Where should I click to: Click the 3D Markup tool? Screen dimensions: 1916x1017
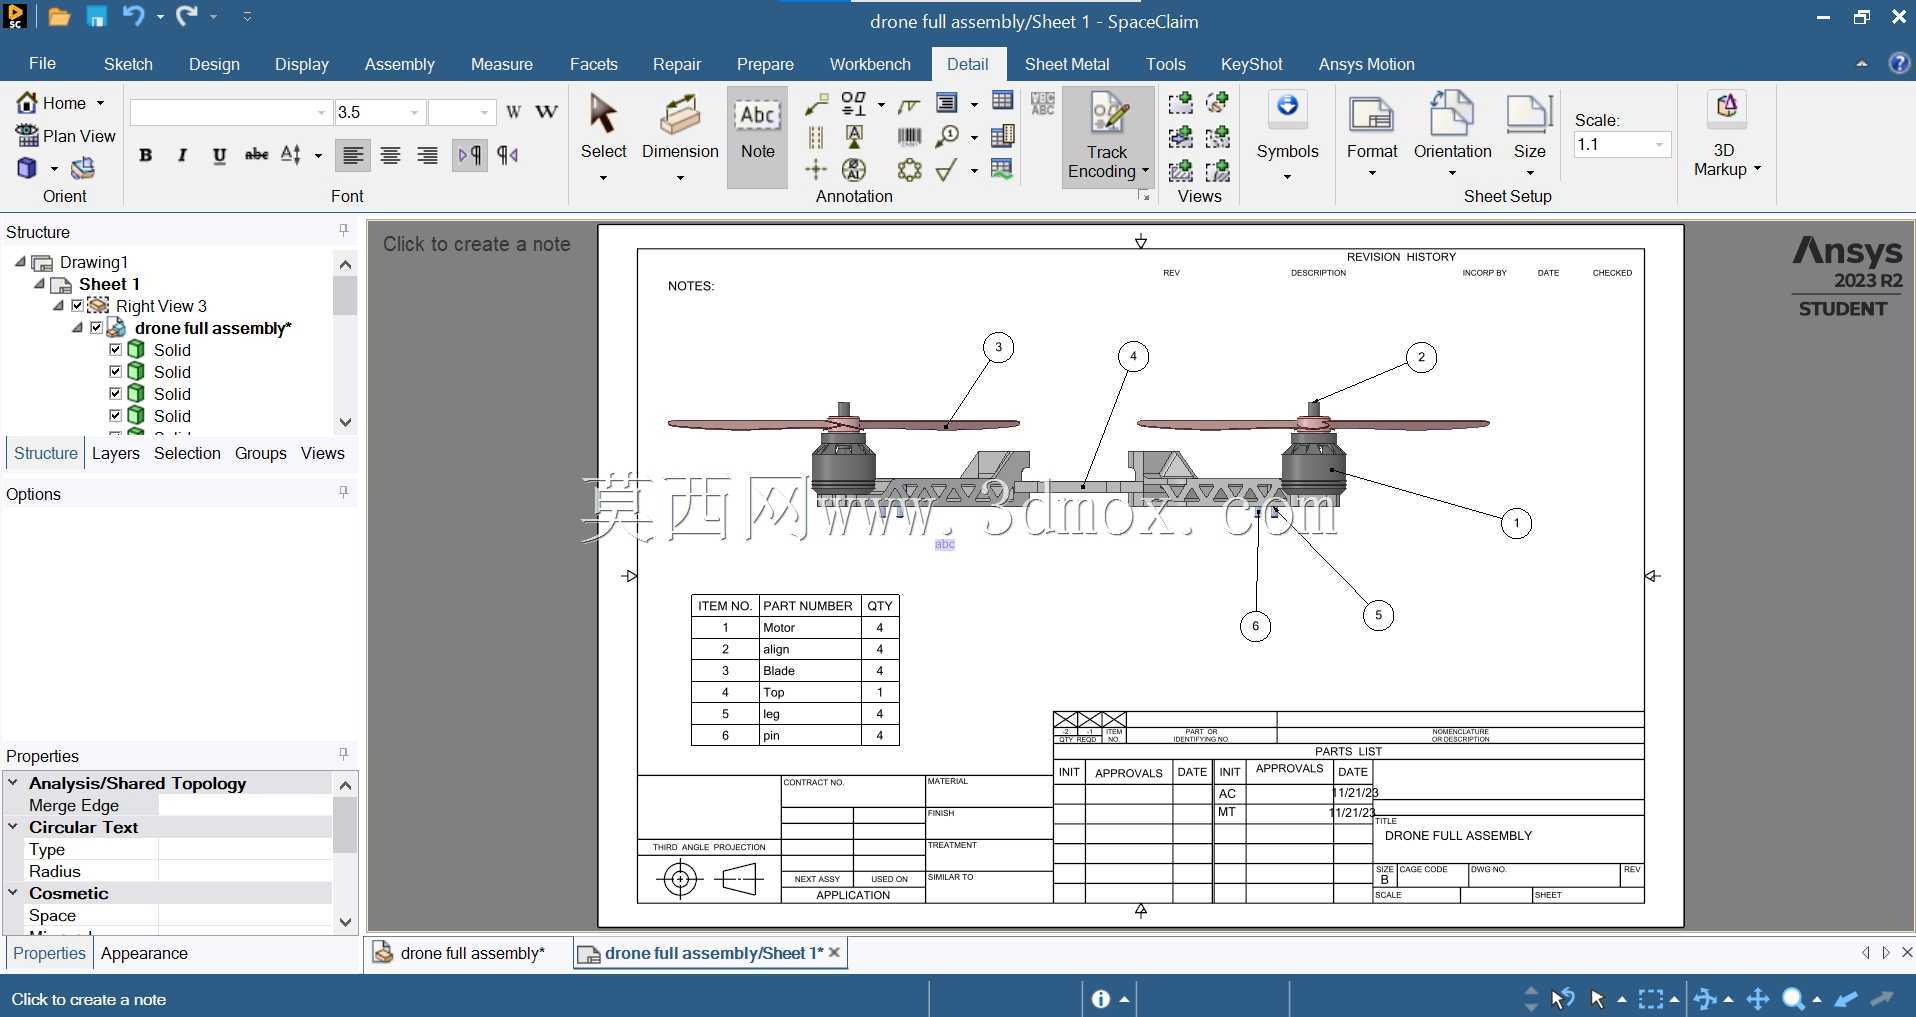point(1726,135)
